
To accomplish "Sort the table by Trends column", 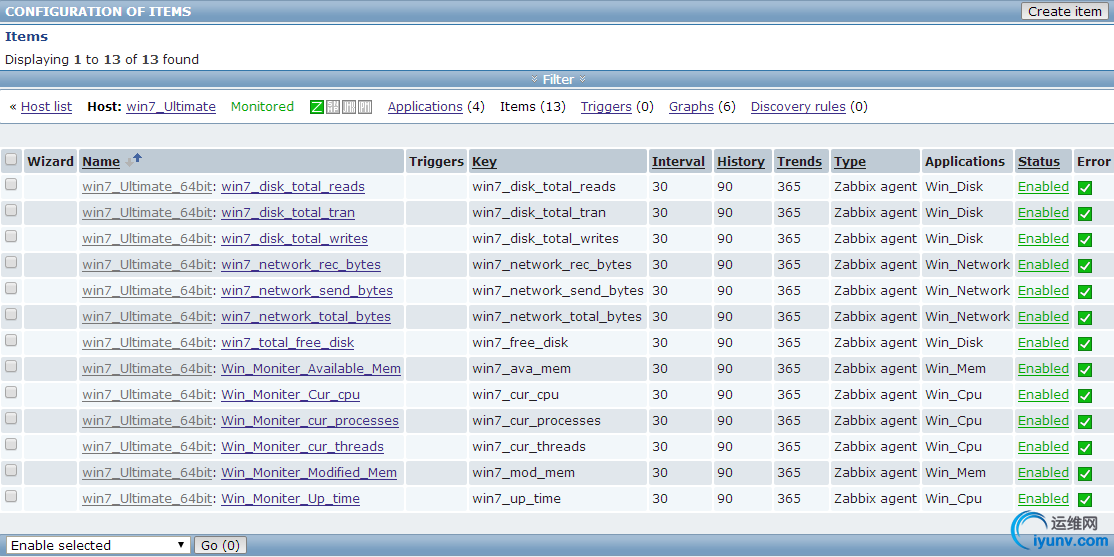I will (799, 161).
